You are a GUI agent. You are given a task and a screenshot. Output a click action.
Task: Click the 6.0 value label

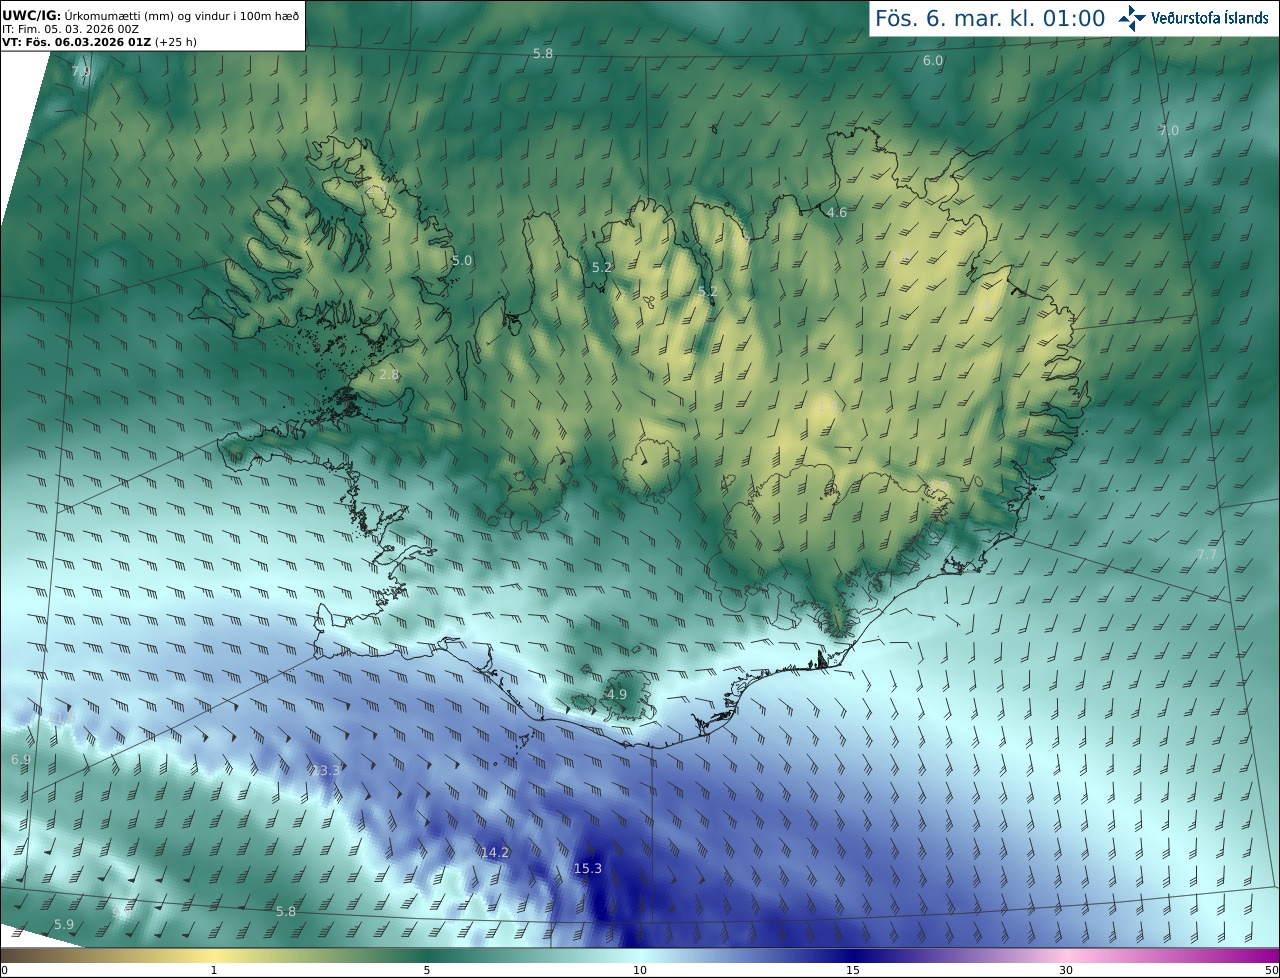(x=932, y=60)
